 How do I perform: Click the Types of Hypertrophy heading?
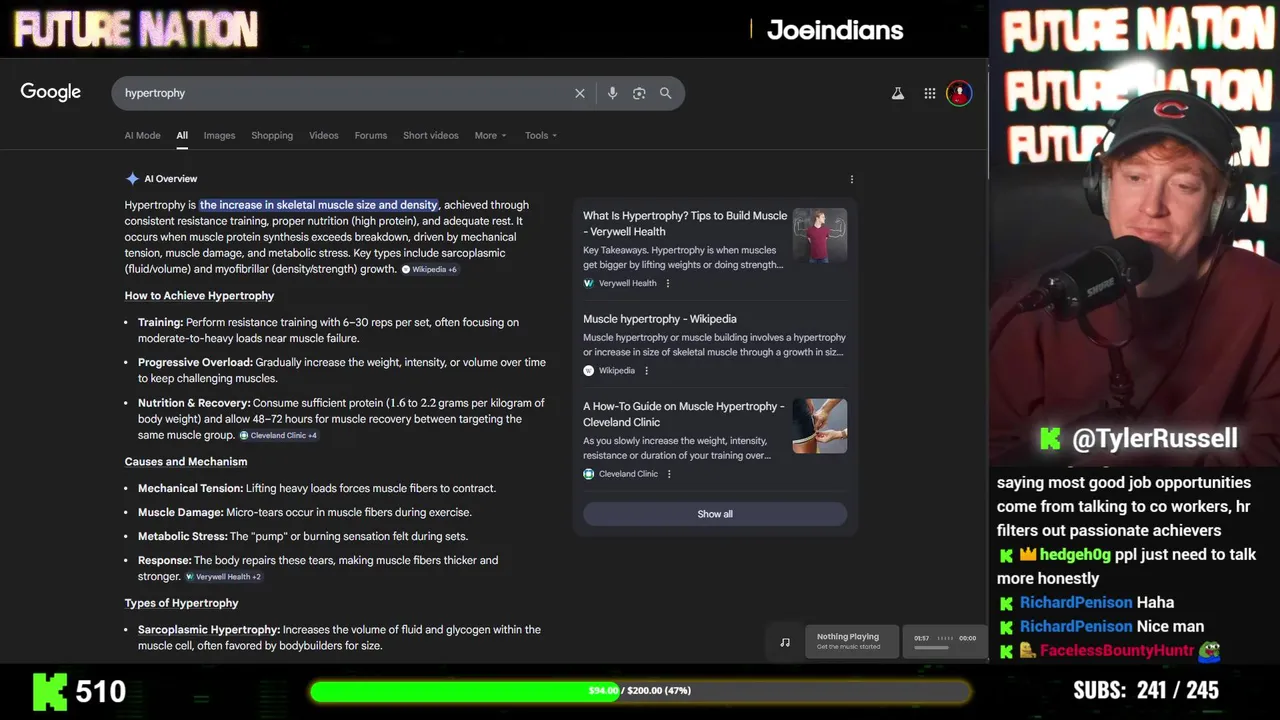click(x=181, y=603)
